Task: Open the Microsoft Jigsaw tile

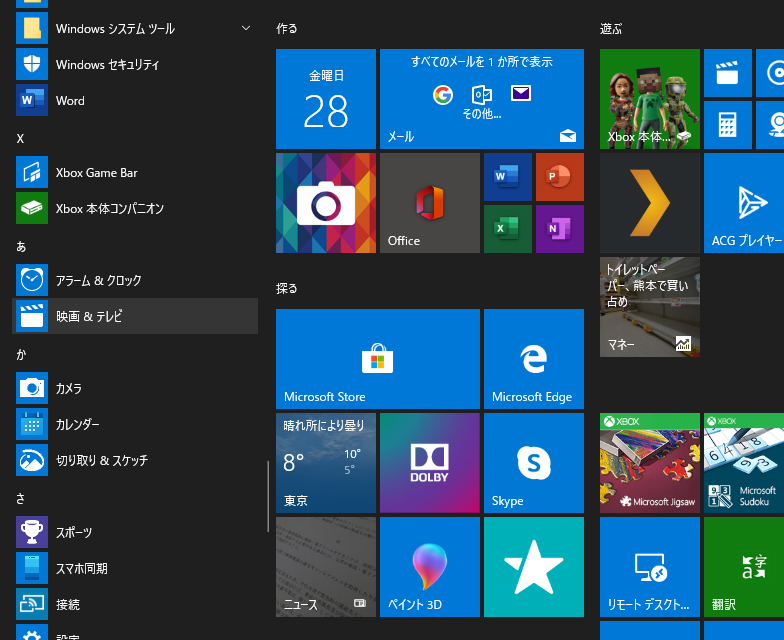Action: tap(650, 463)
